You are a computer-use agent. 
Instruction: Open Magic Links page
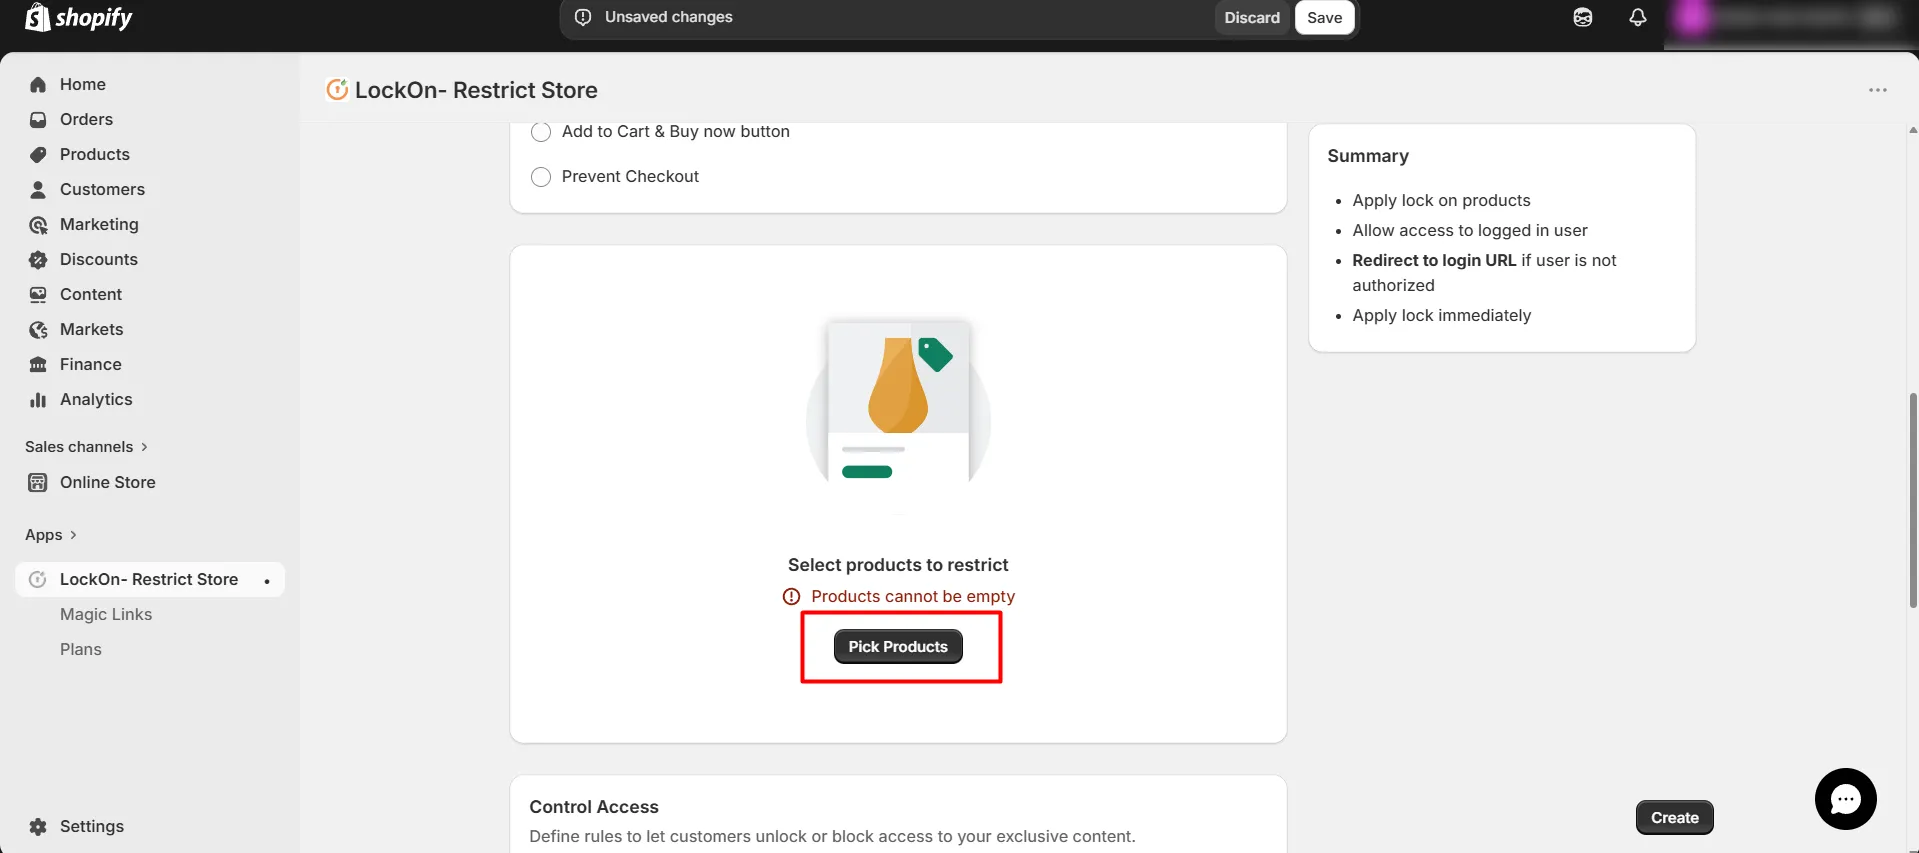[x=106, y=615]
